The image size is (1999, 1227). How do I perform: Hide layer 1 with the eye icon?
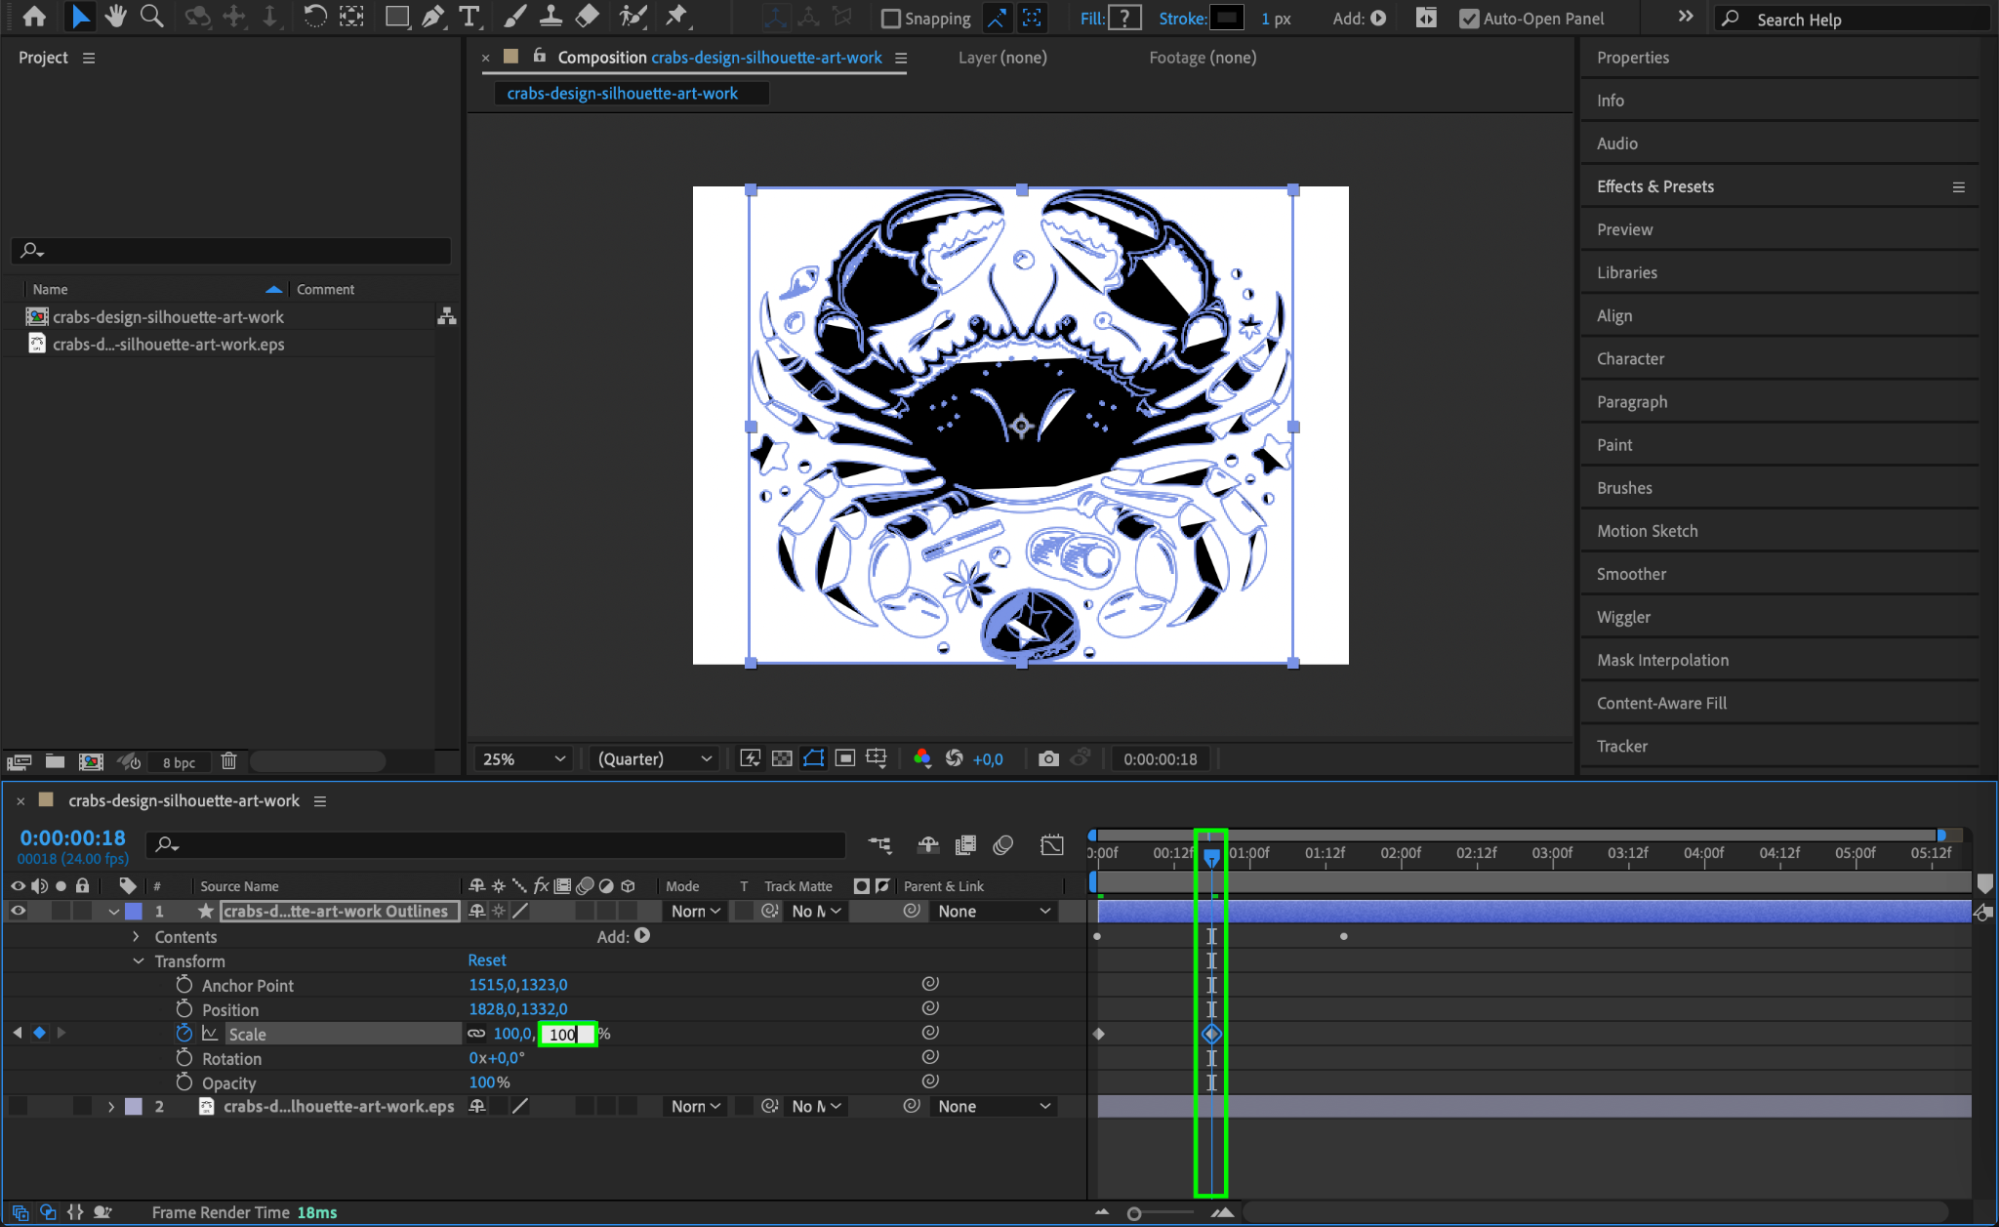[18, 911]
